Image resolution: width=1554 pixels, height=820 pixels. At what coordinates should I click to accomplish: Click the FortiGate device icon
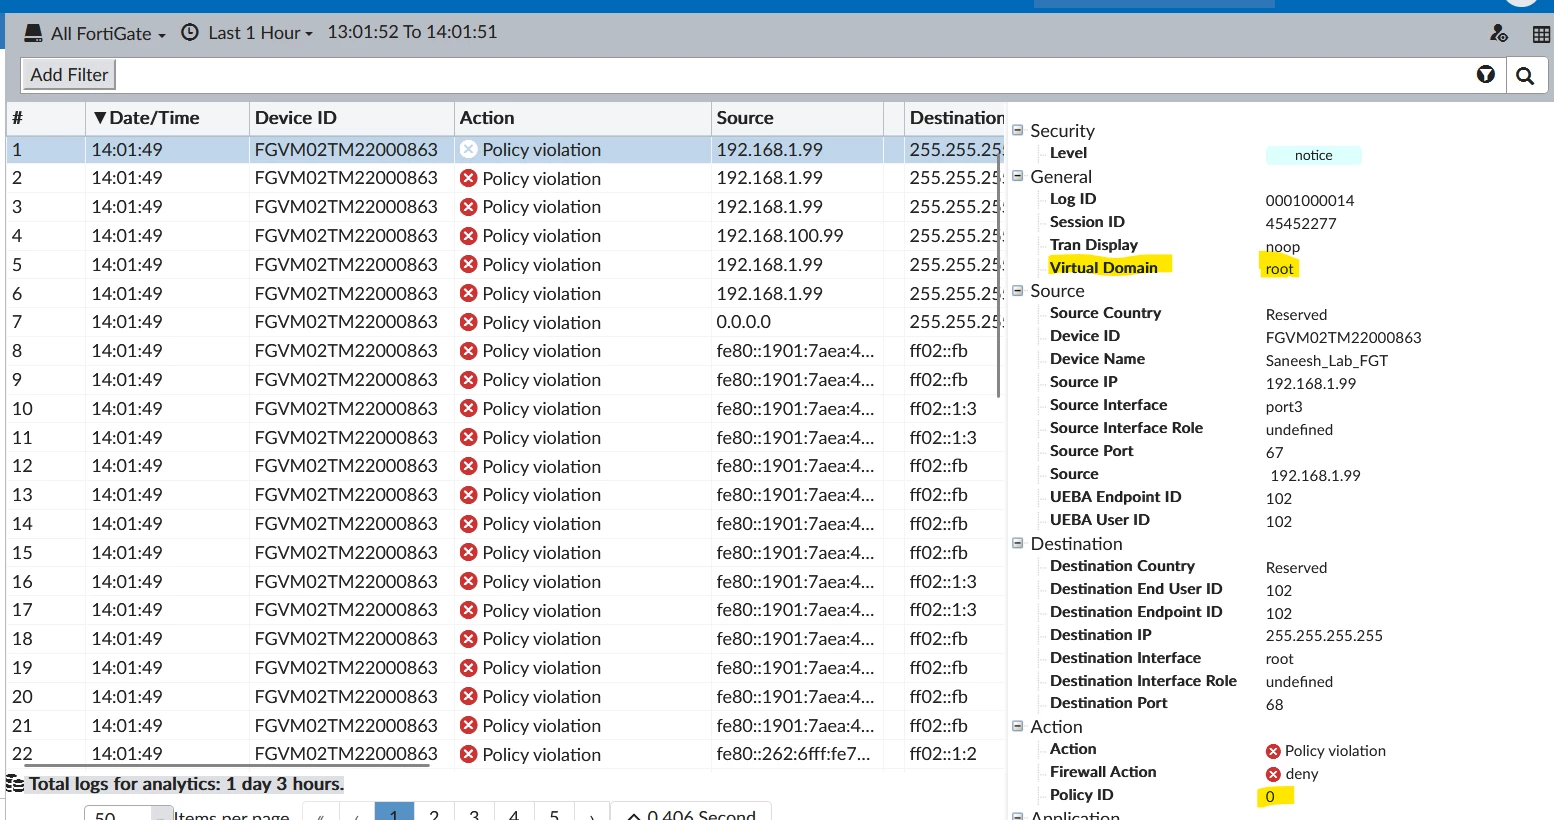33,33
